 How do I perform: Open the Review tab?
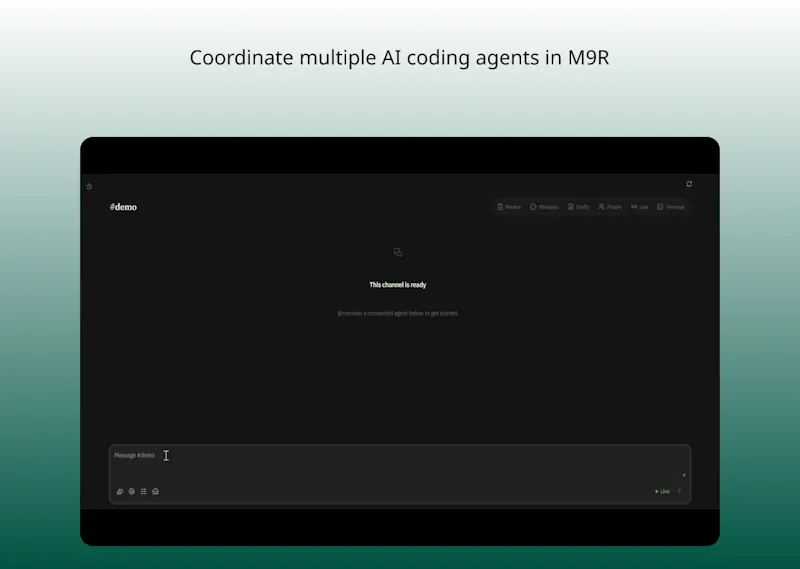point(509,207)
